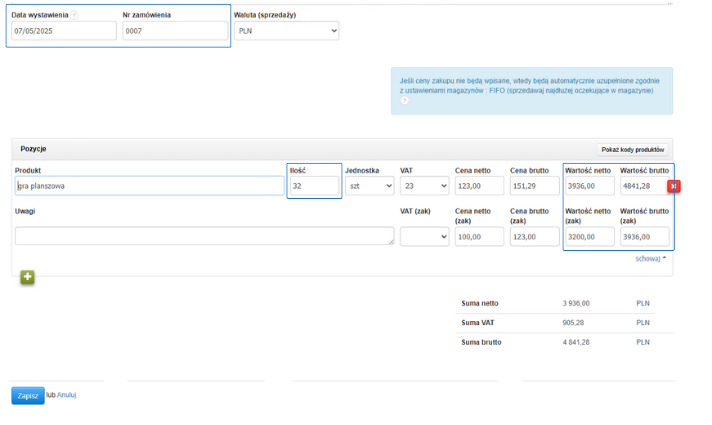The image size is (712, 425).
Task: Click the Produkt field containing gra planszowa
Action: tap(150, 186)
